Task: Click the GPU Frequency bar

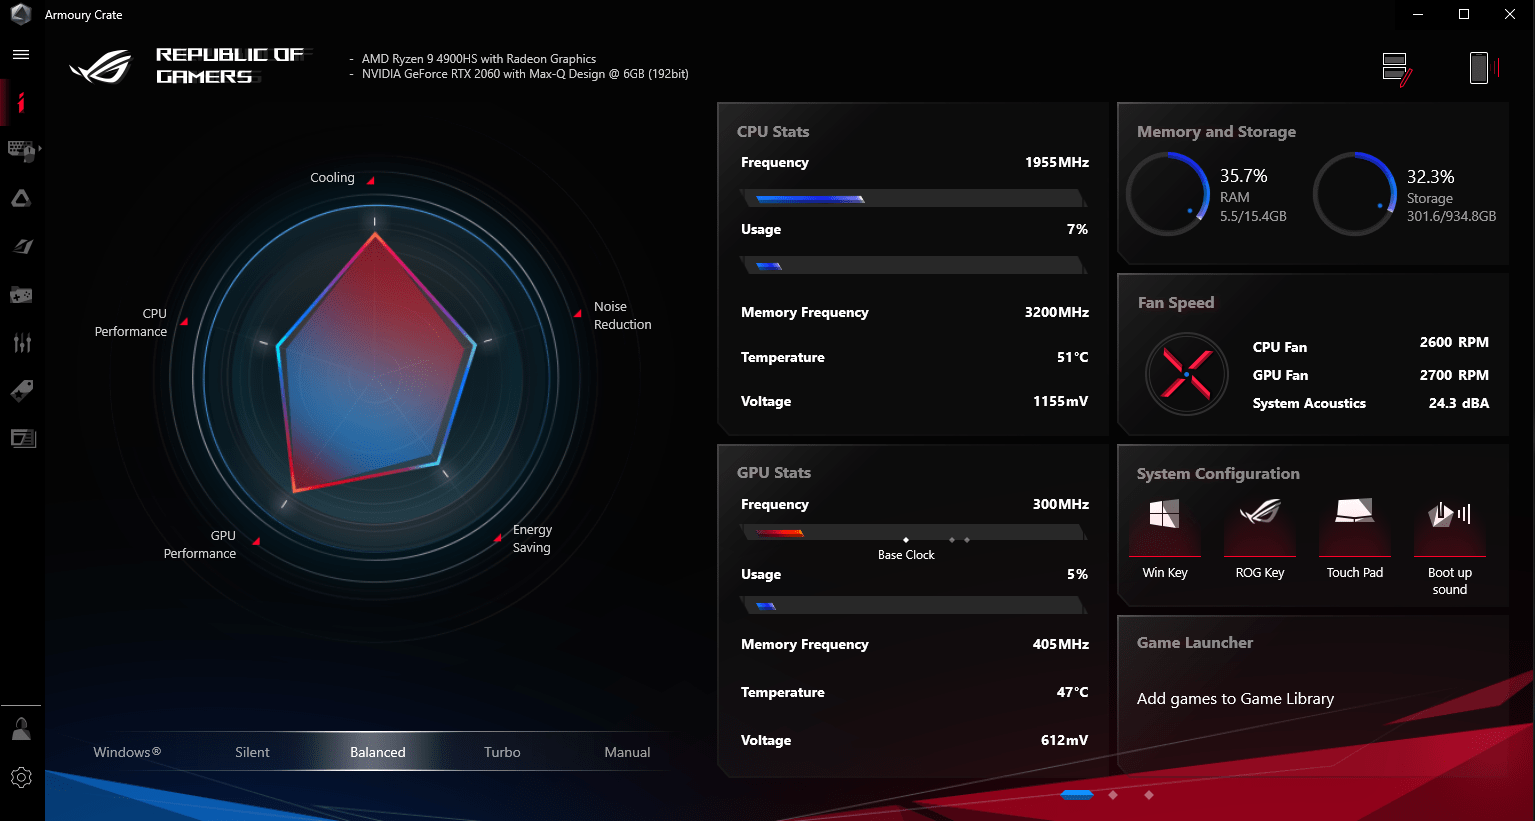Action: 913,532
